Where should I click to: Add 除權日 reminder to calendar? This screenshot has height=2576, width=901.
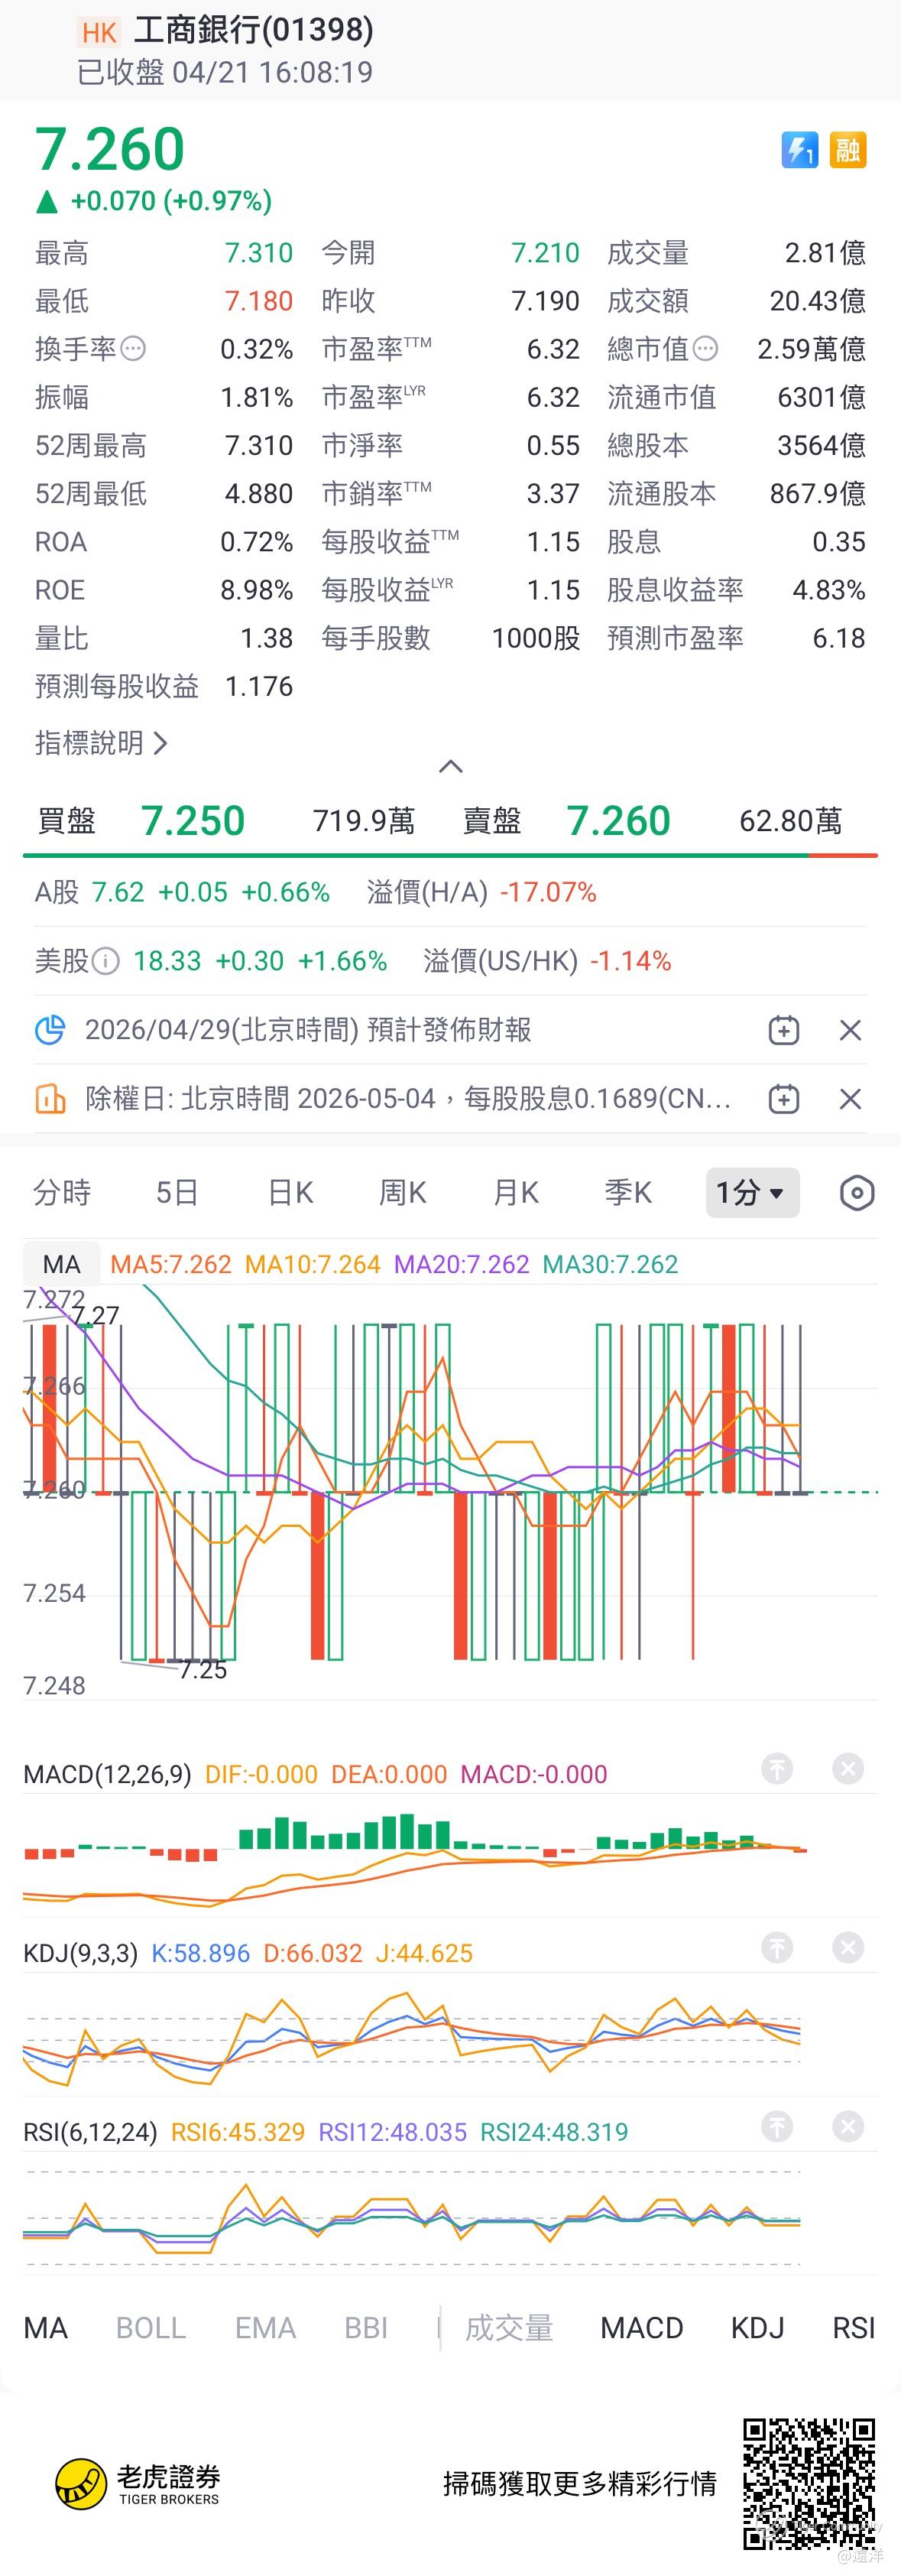pyautogui.click(x=783, y=1099)
